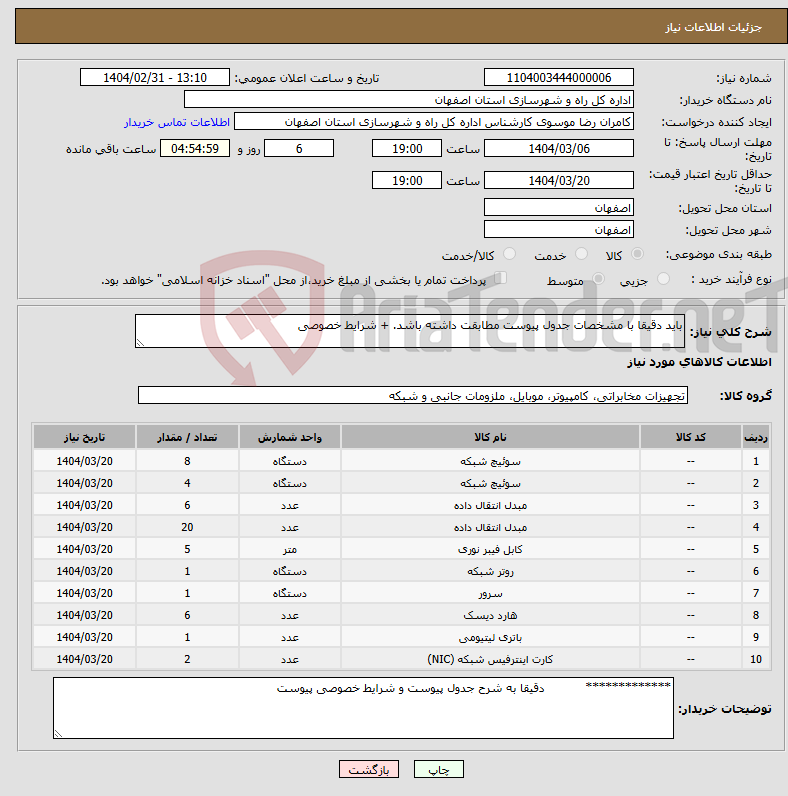Click the general need description text area
This screenshot has height=796, width=788.
tap(410, 331)
